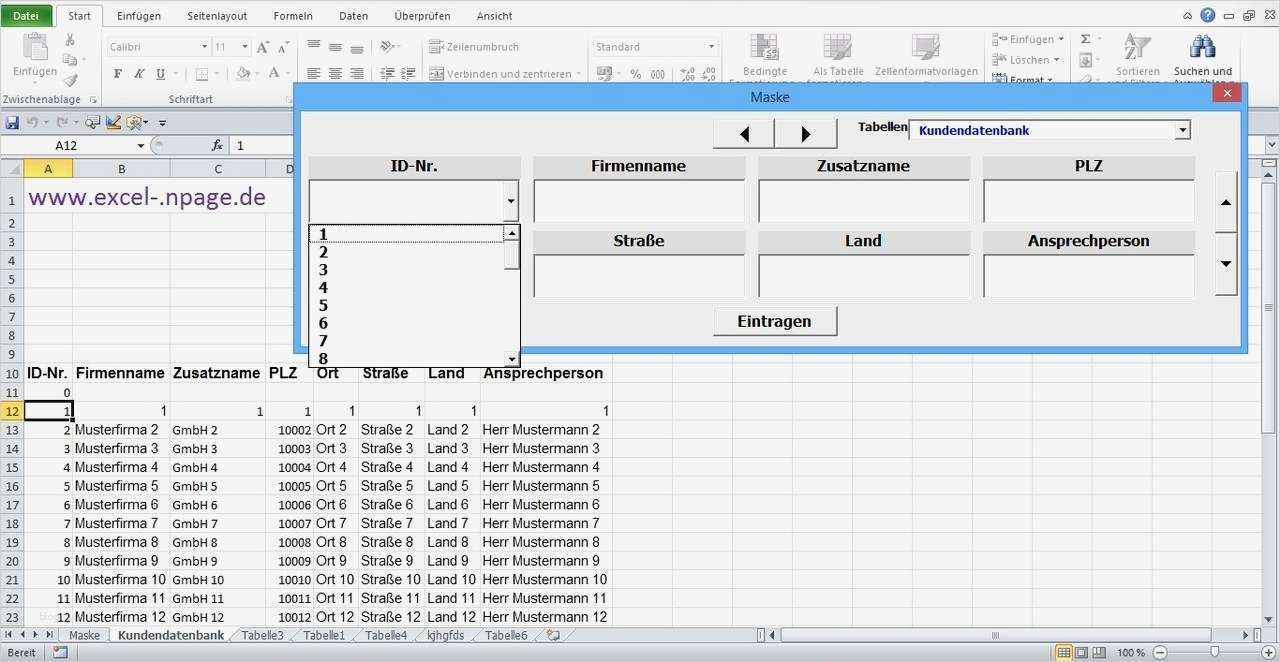The width and height of the screenshot is (1280, 662).
Task: Click the next record right arrow button
Action: coord(806,133)
